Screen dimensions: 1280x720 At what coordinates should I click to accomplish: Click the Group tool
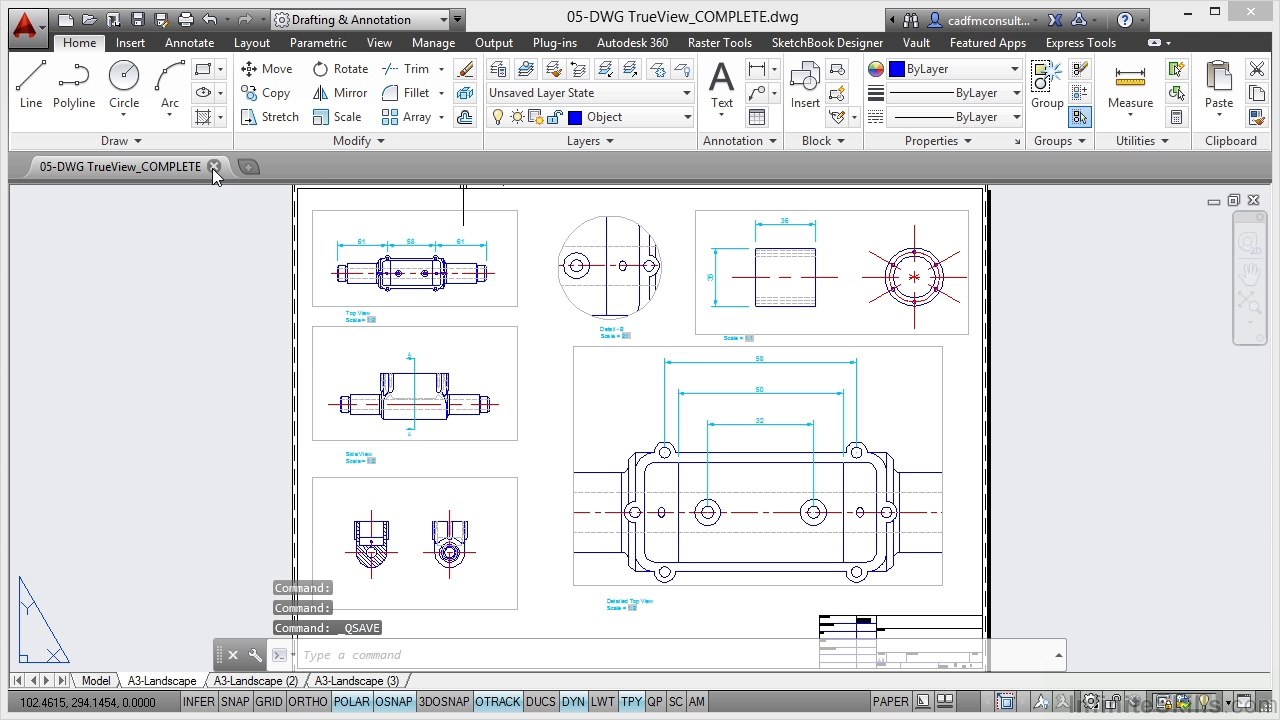[1047, 84]
